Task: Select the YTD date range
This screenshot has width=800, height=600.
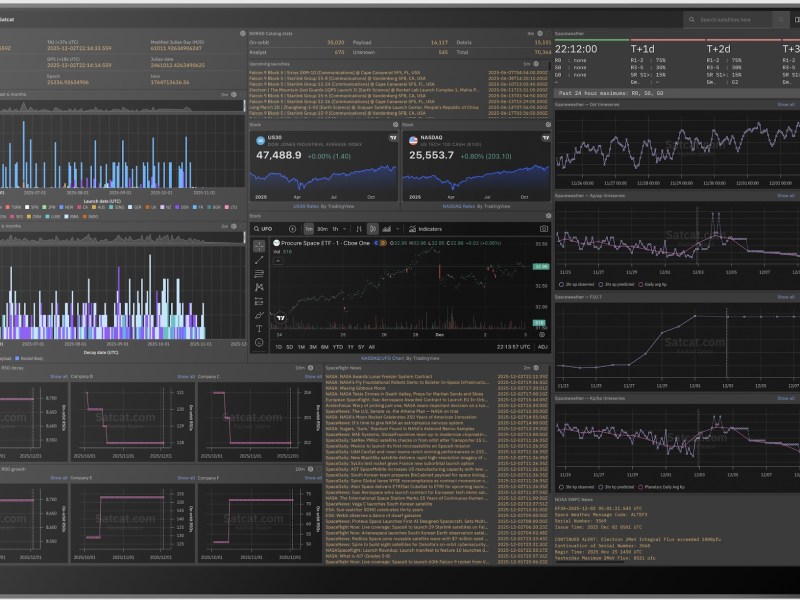Action: click(x=337, y=347)
